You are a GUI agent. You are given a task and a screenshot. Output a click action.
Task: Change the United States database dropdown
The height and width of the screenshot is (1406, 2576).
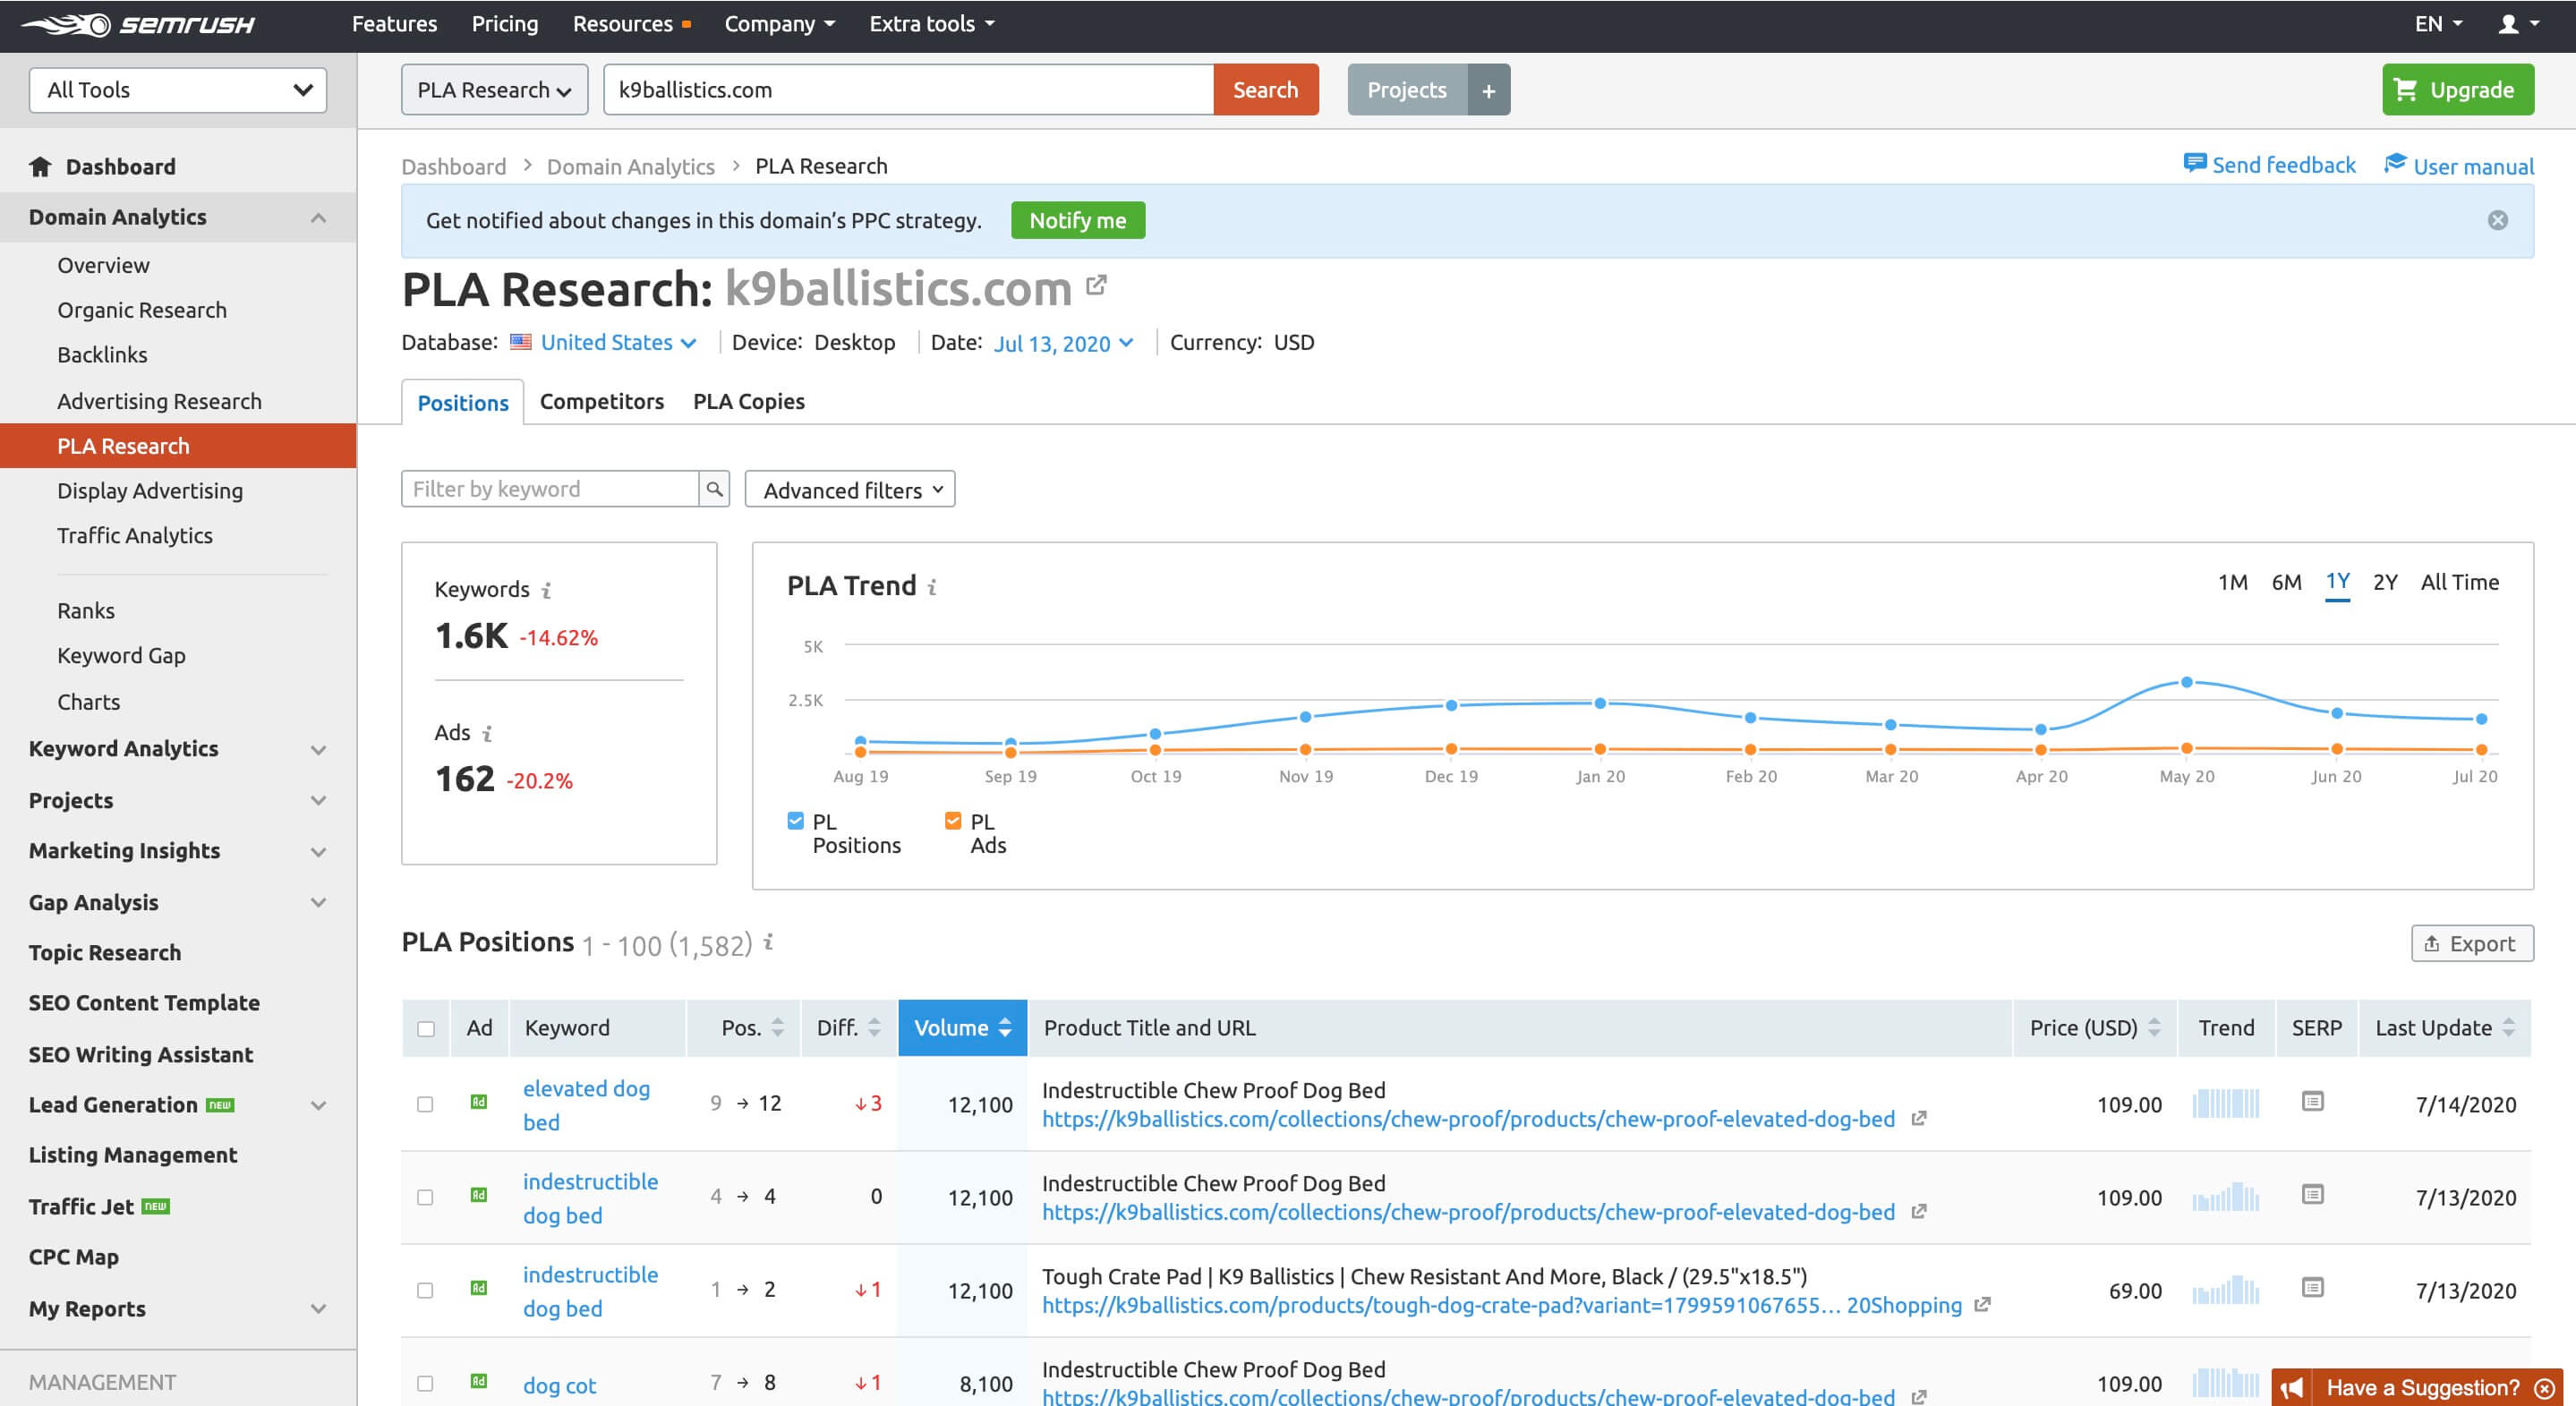pos(618,342)
